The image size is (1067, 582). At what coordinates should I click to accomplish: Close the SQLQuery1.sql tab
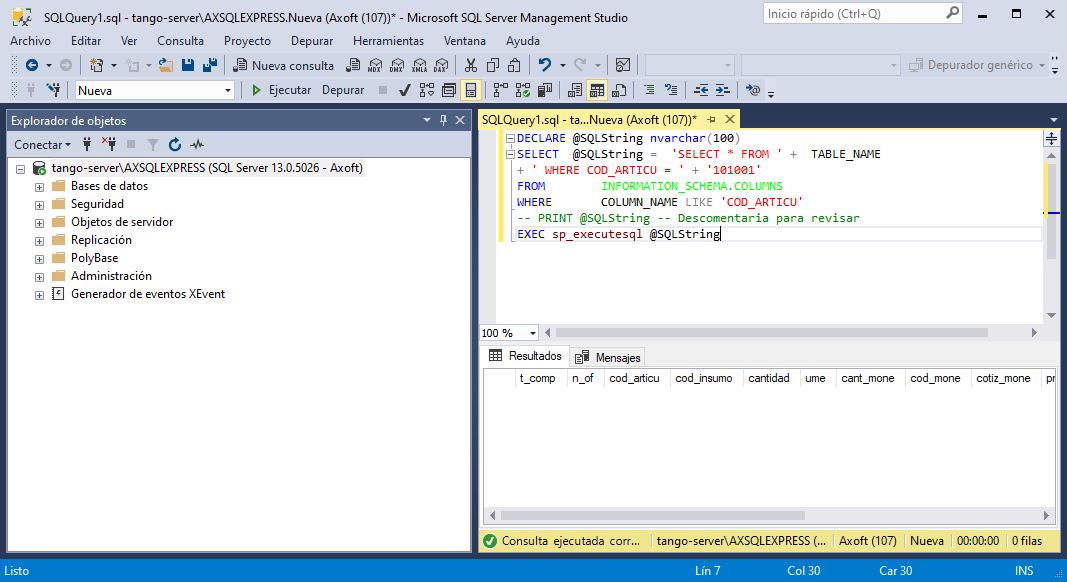730,119
